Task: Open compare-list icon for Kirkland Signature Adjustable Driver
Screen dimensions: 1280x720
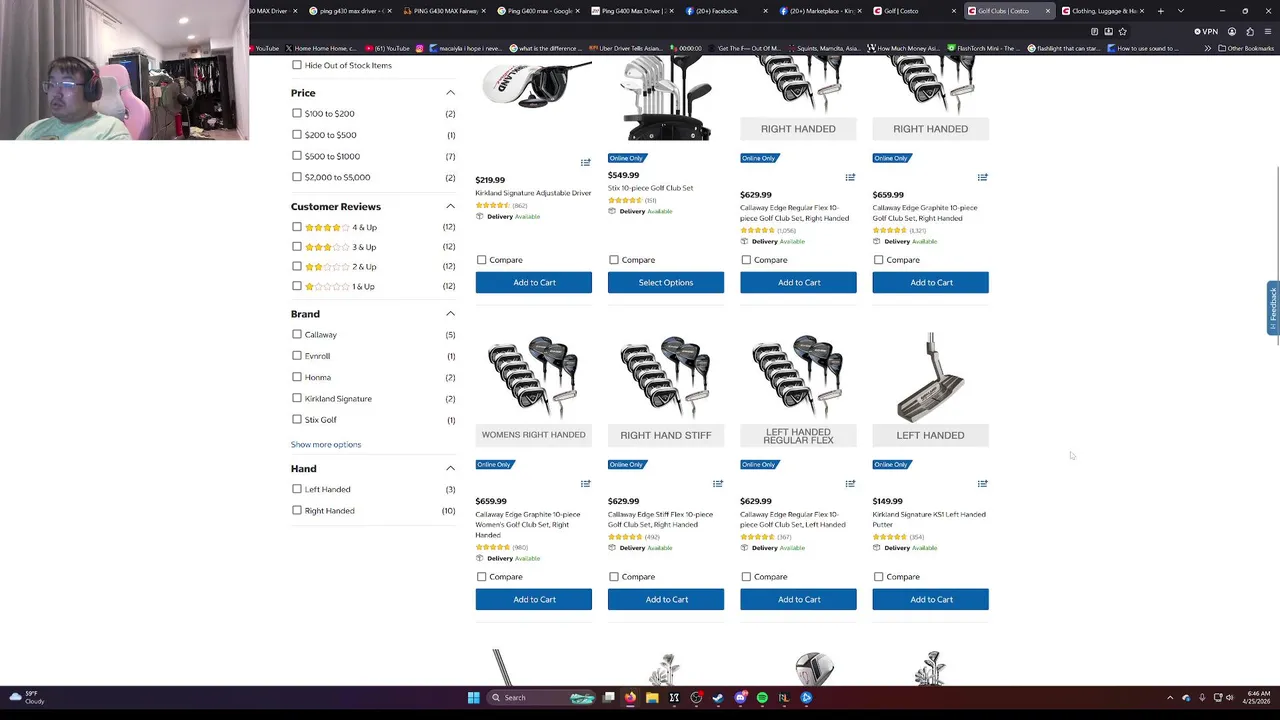Action: pos(586,162)
